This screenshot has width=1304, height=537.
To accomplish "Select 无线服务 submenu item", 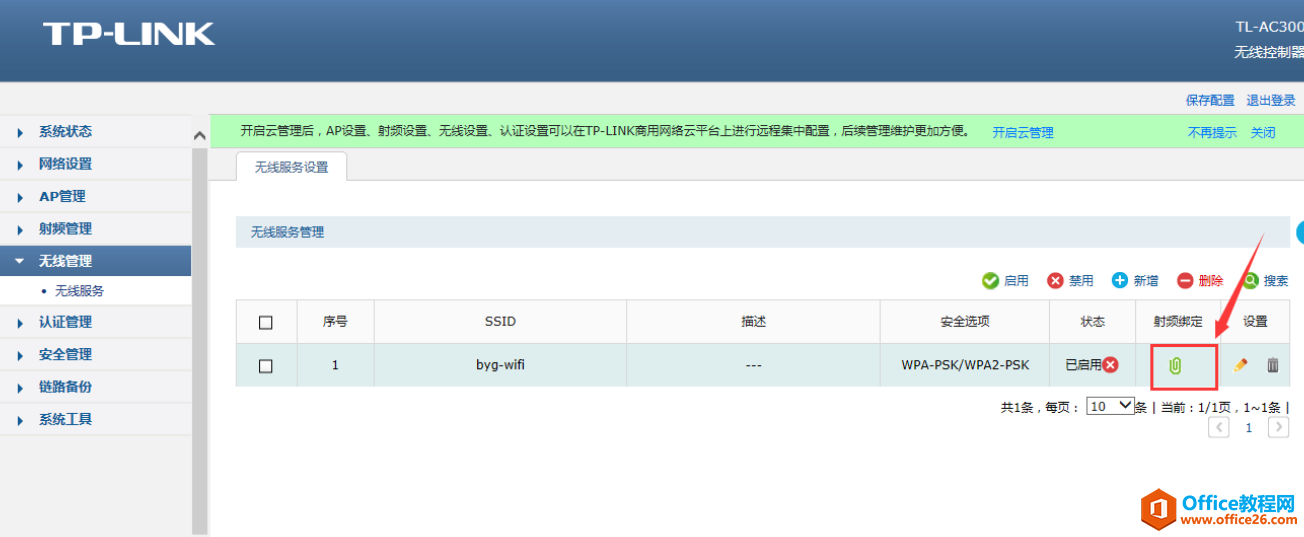I will coord(79,291).
